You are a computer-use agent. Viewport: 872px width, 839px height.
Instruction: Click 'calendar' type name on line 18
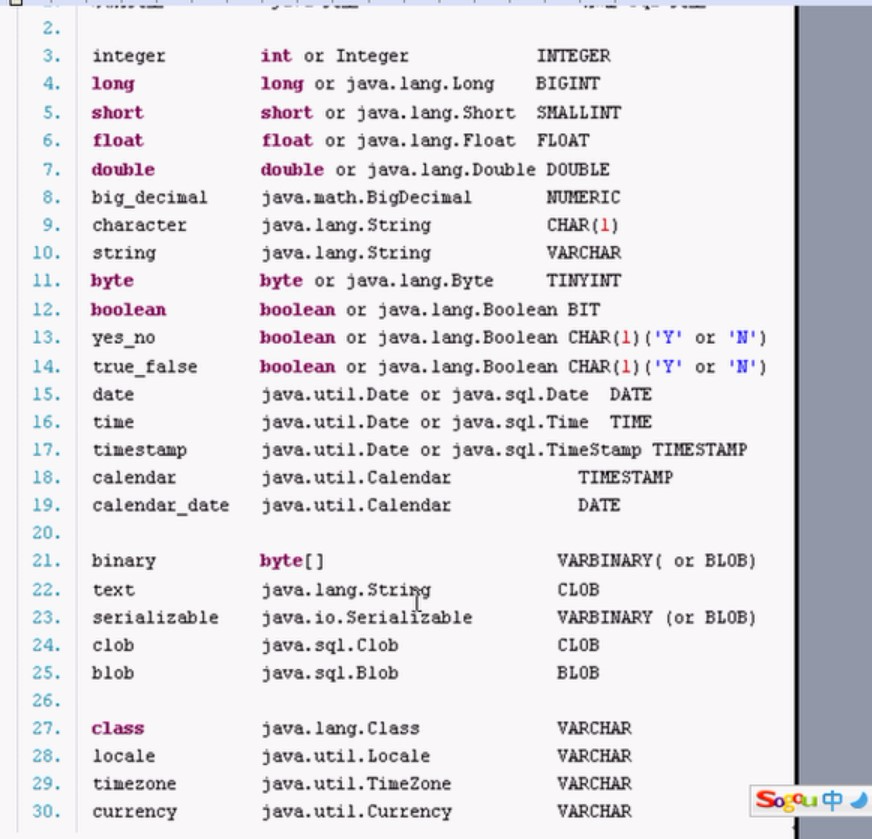pos(134,477)
